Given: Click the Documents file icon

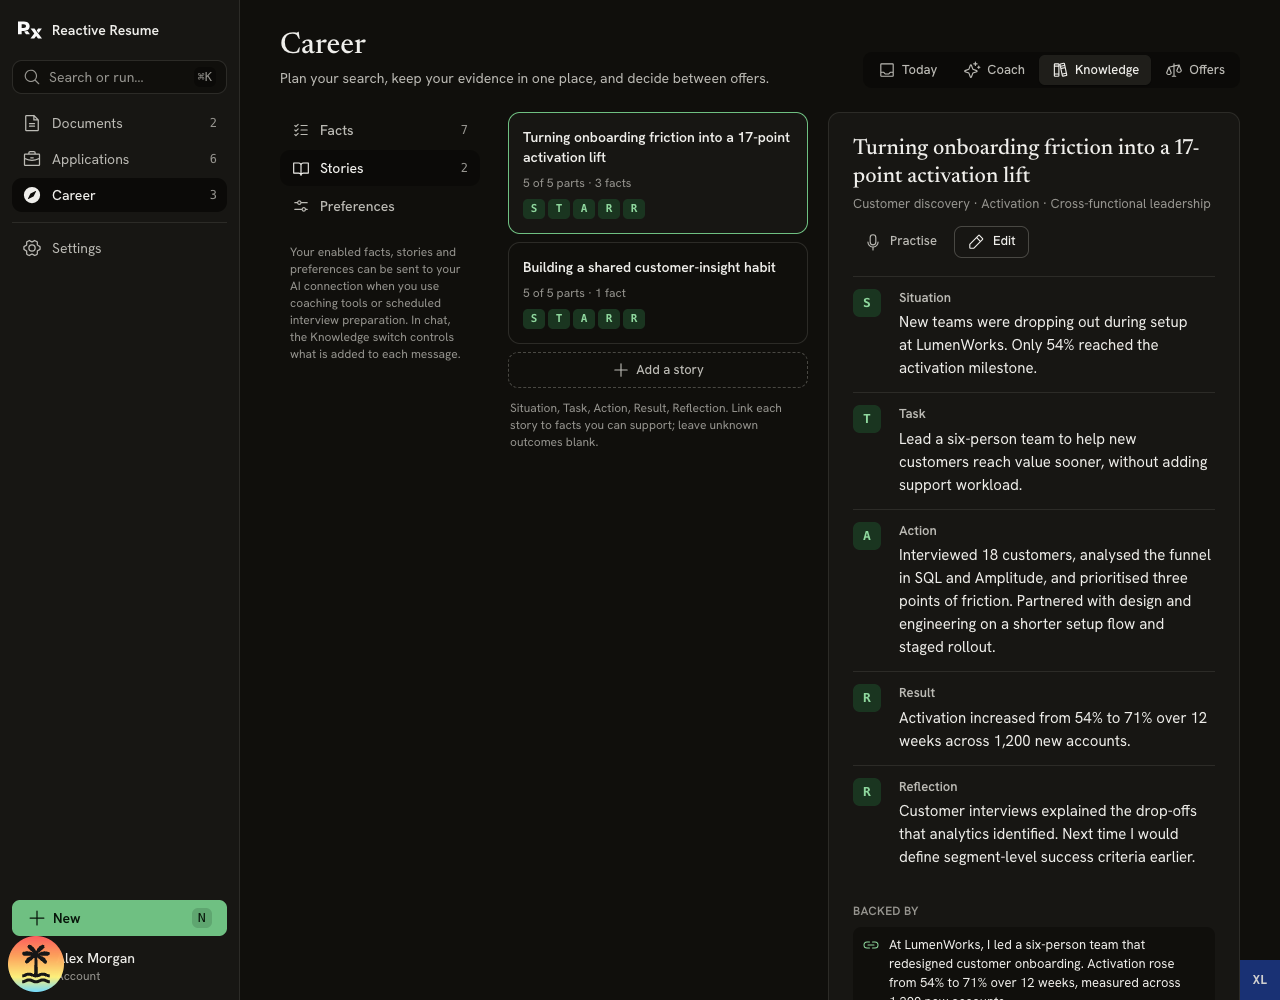Looking at the screenshot, I should [32, 123].
